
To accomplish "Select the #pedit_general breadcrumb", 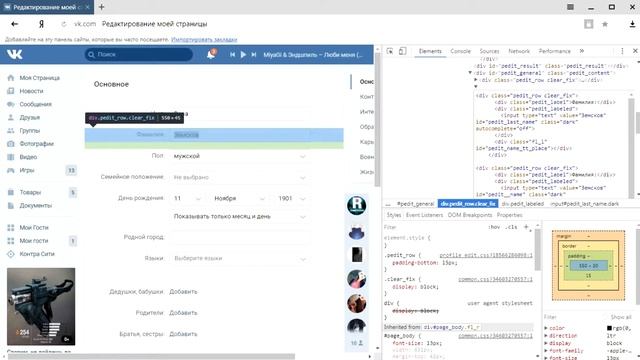I will coord(416,204).
